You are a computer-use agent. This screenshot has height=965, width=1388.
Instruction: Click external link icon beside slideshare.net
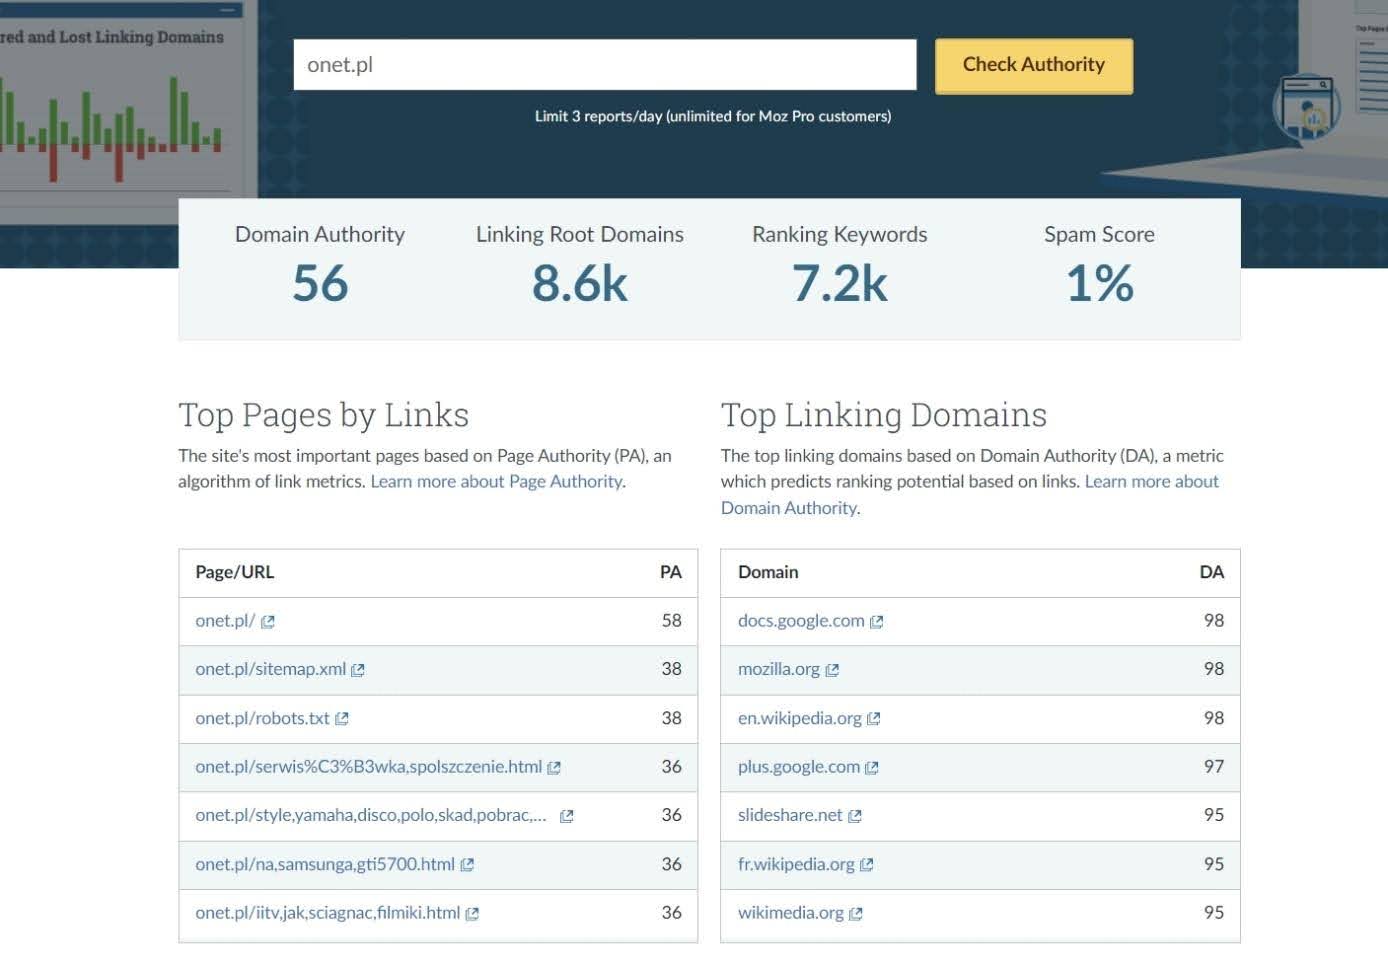855,816
